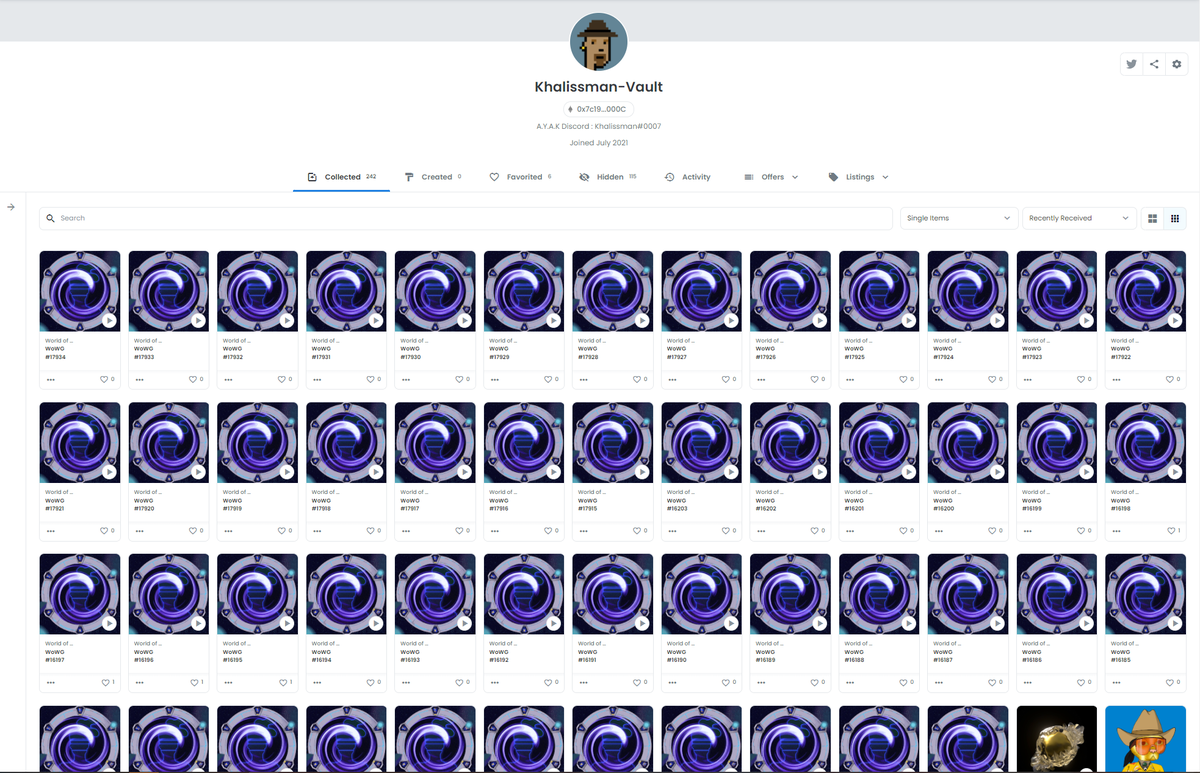Open more options for WoWG #17918
Image resolution: width=1200 pixels, height=773 pixels.
[317, 531]
